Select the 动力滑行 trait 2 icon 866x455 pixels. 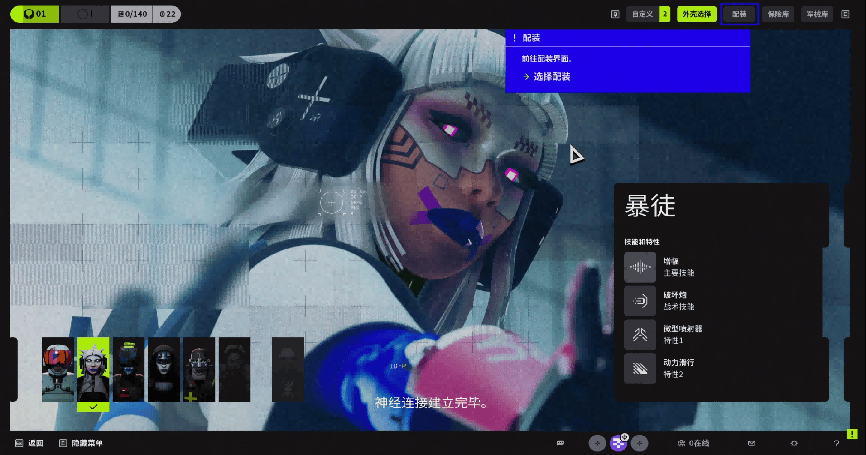coord(640,368)
